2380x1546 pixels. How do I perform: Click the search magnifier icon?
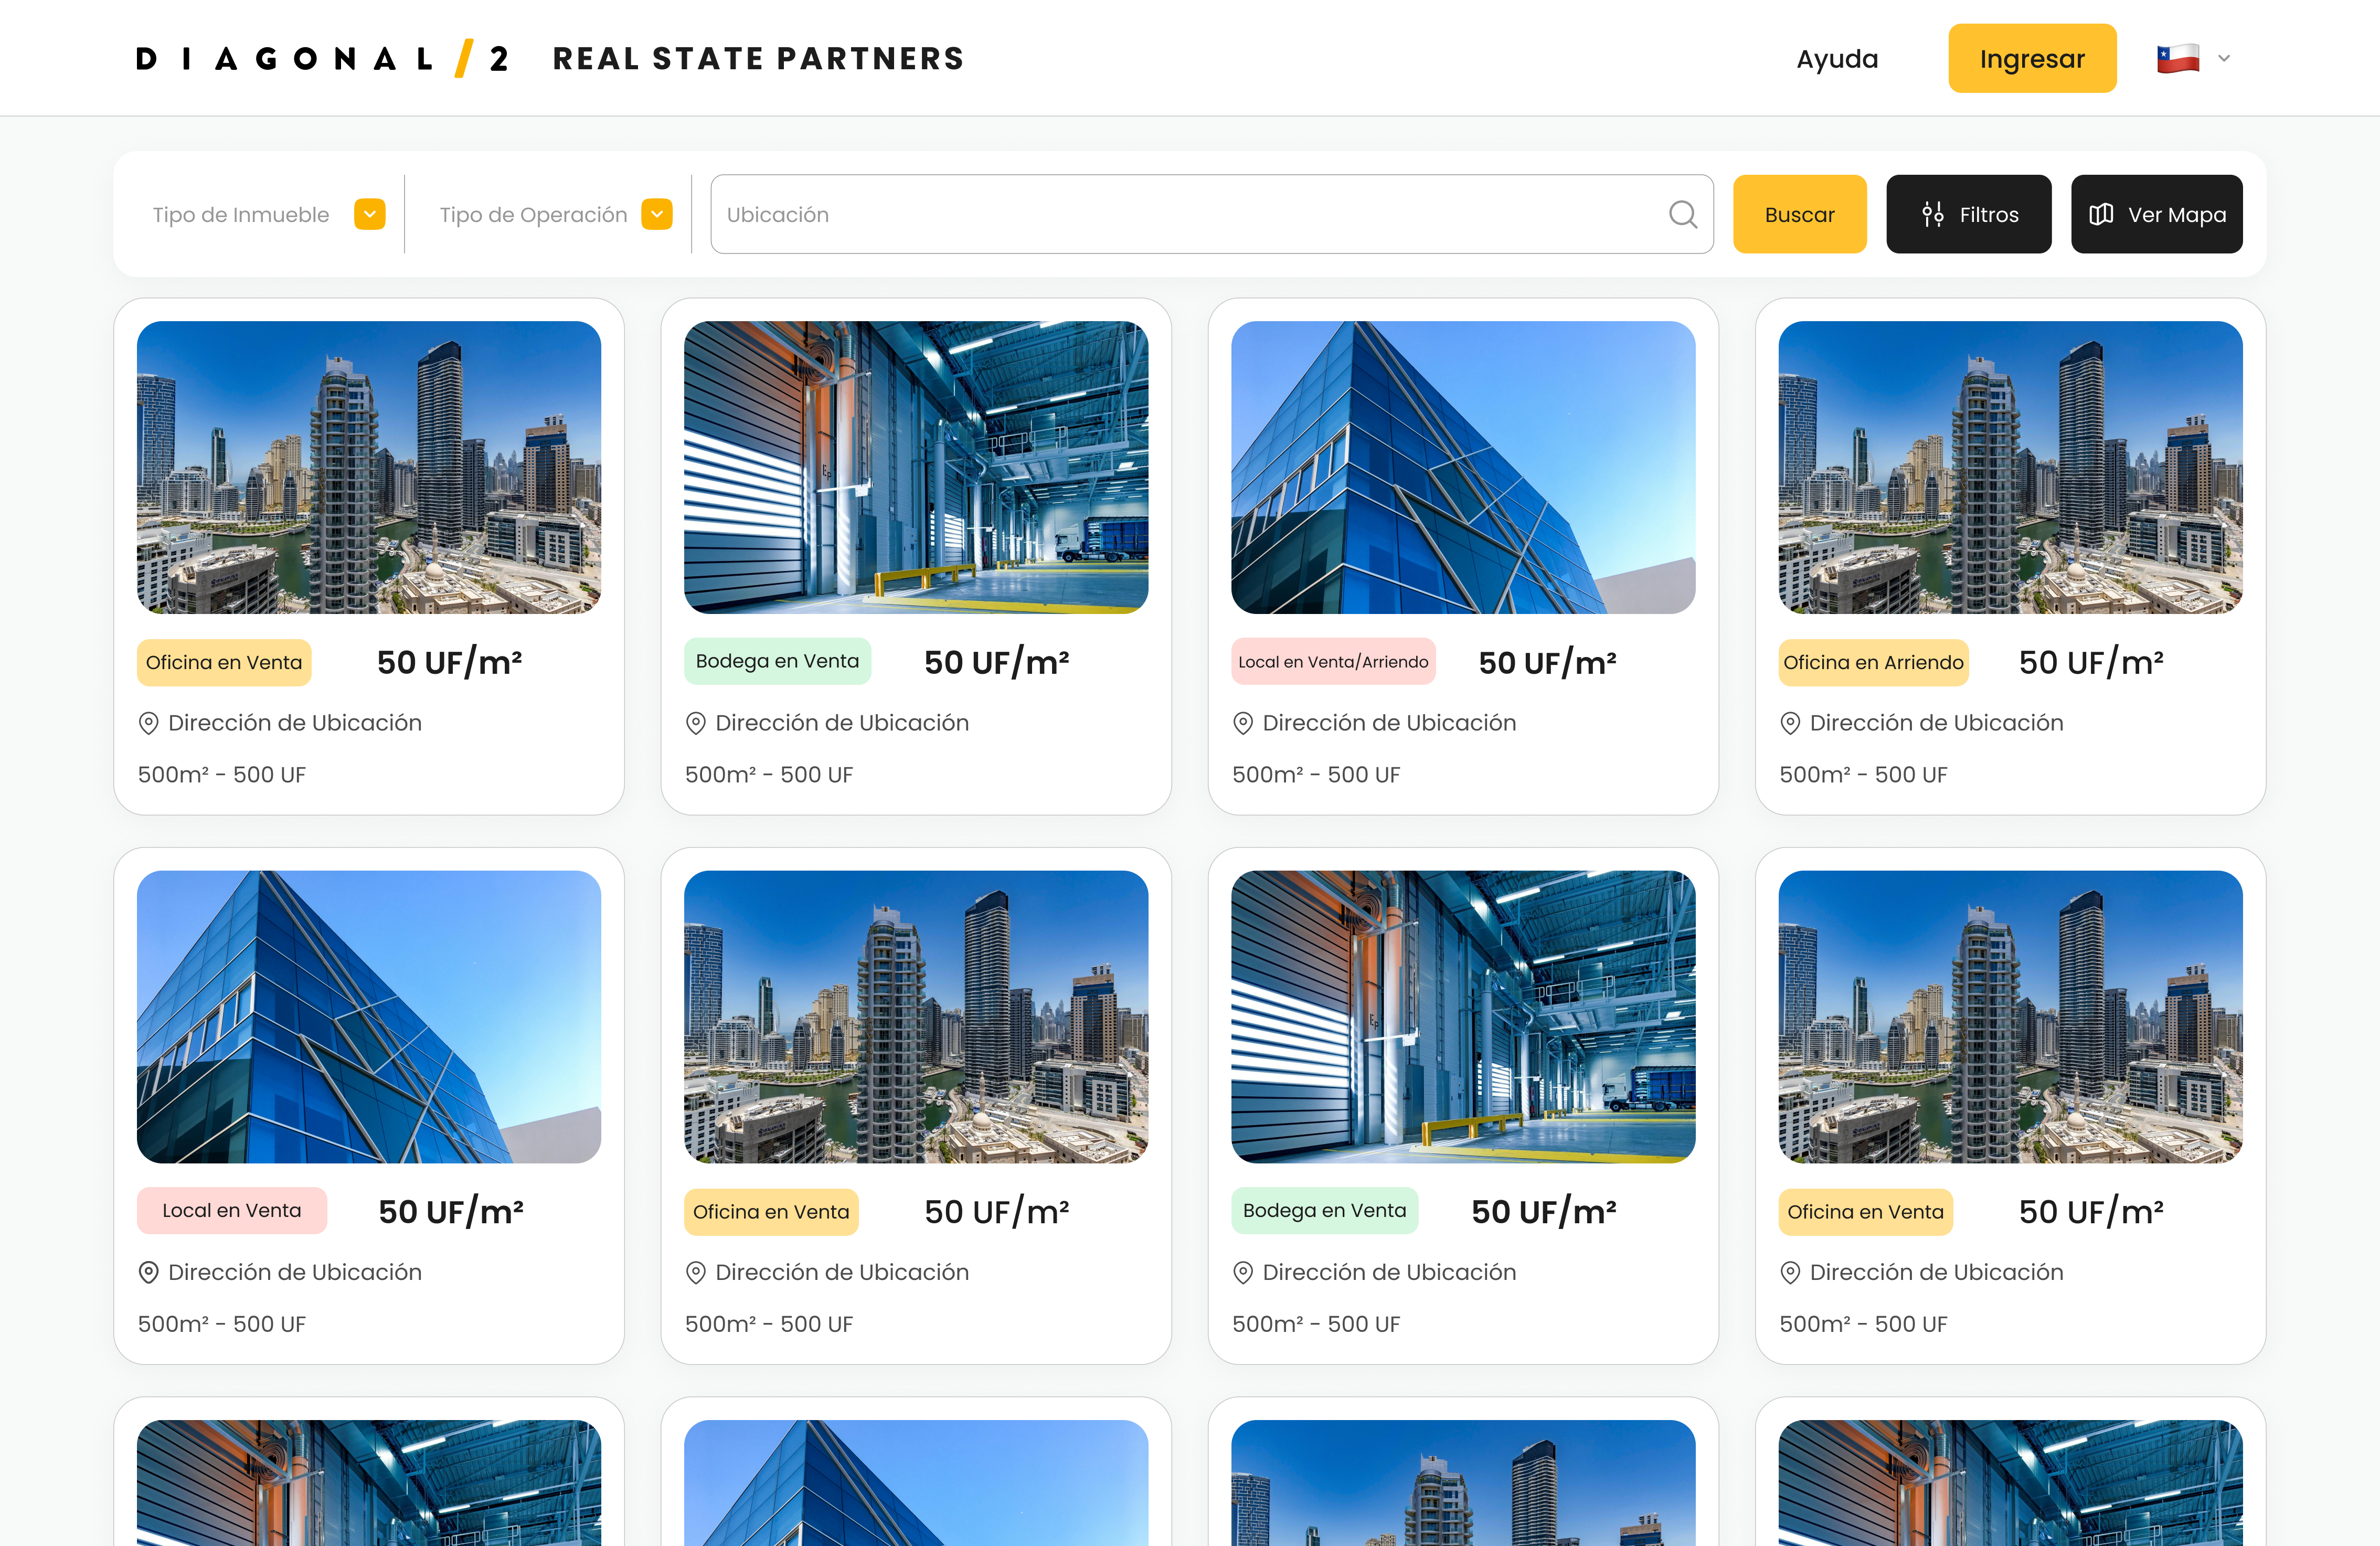click(1683, 214)
